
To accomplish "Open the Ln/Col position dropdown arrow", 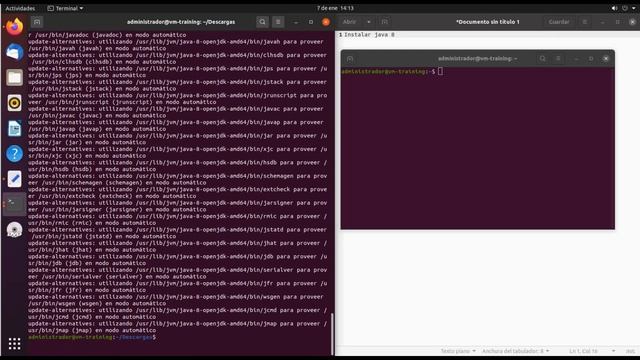I will (613, 351).
